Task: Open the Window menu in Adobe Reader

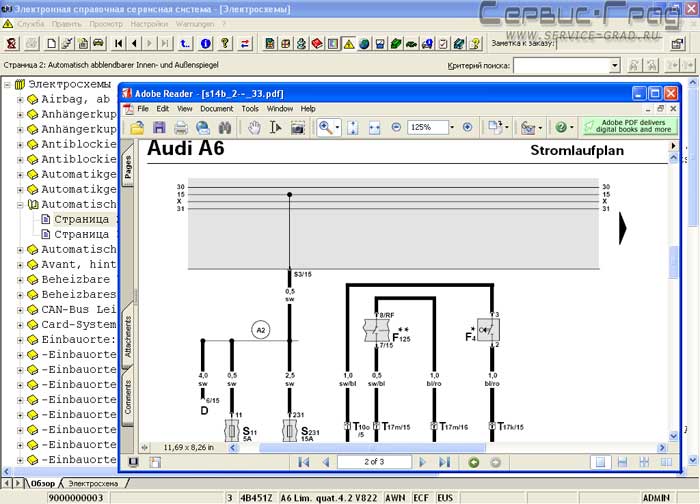Action: click(x=279, y=108)
